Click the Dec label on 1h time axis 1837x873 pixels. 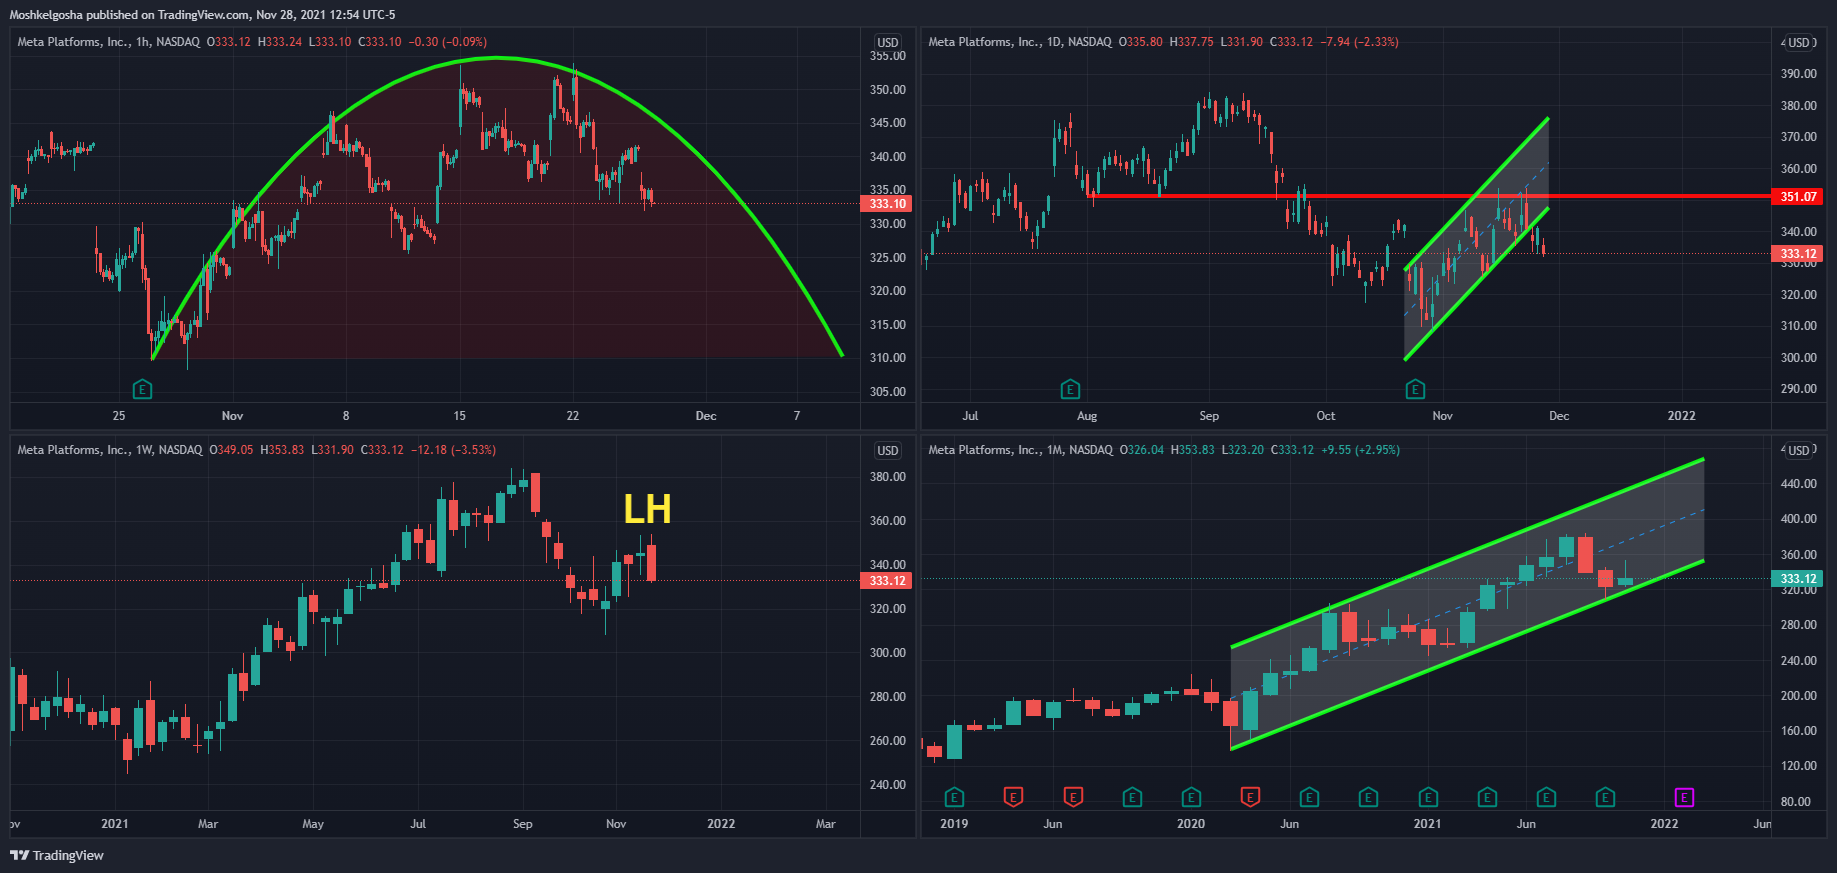[706, 415]
